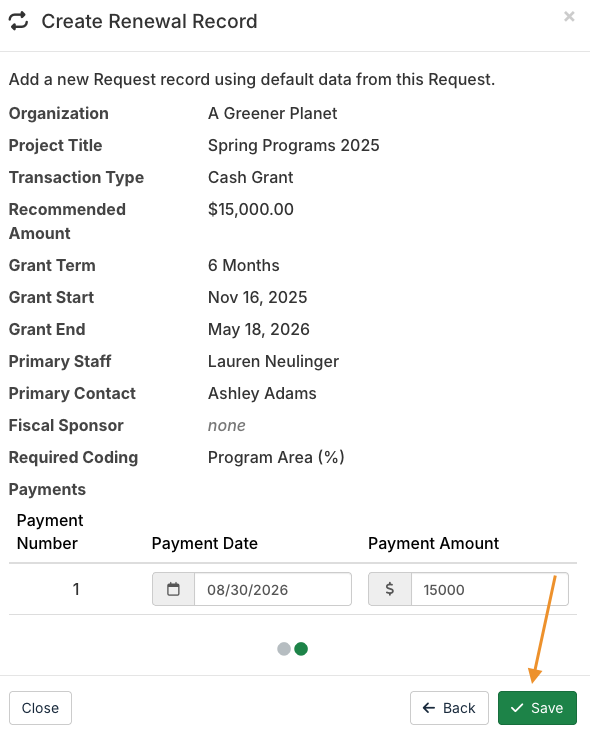Click the checkmark icon on Save

517,708
